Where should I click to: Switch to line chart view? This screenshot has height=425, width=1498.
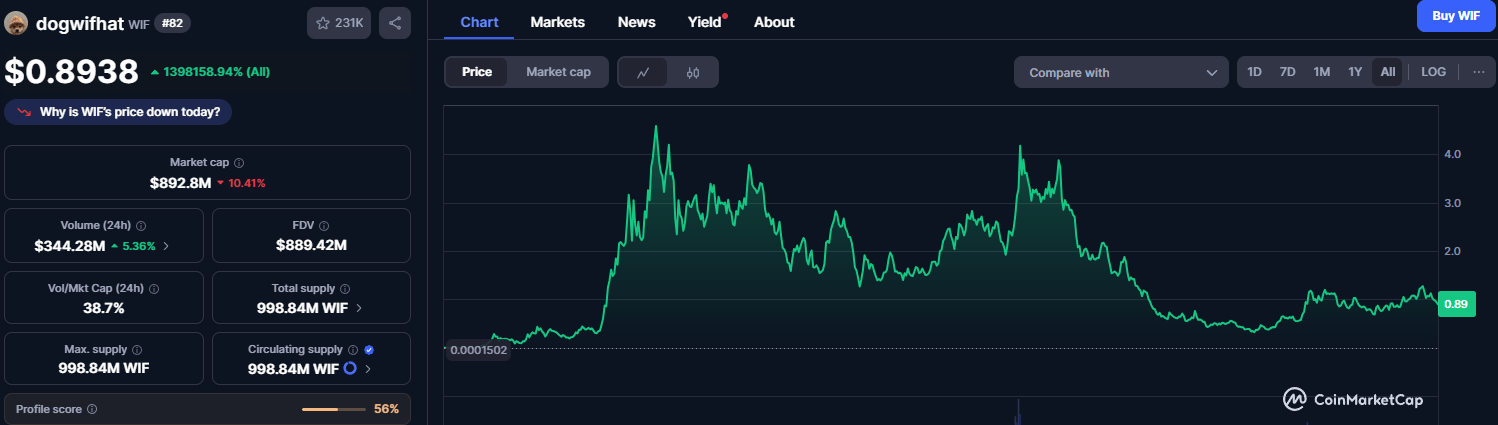[643, 72]
